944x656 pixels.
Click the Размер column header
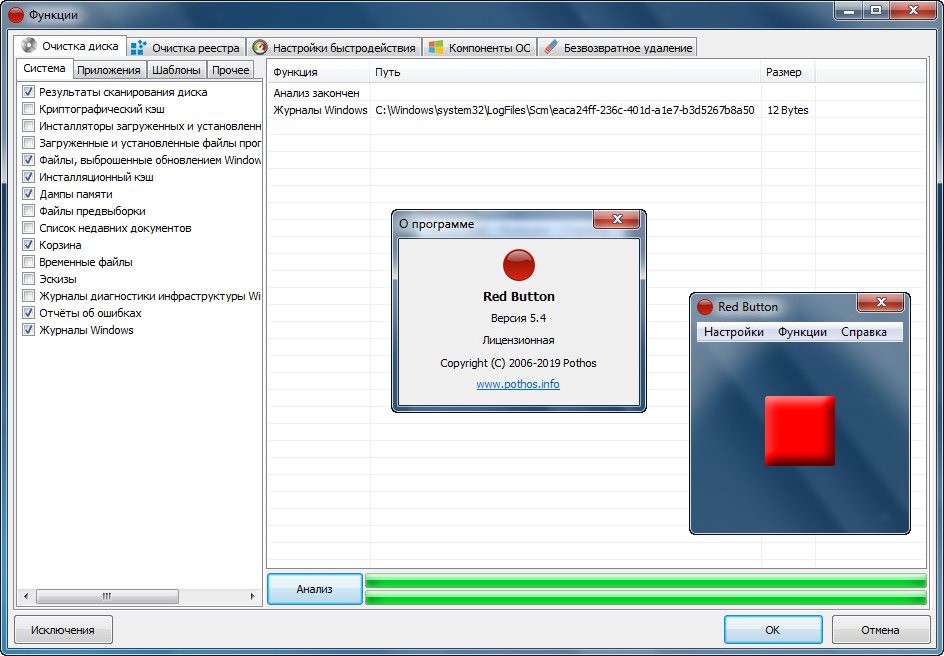point(783,72)
